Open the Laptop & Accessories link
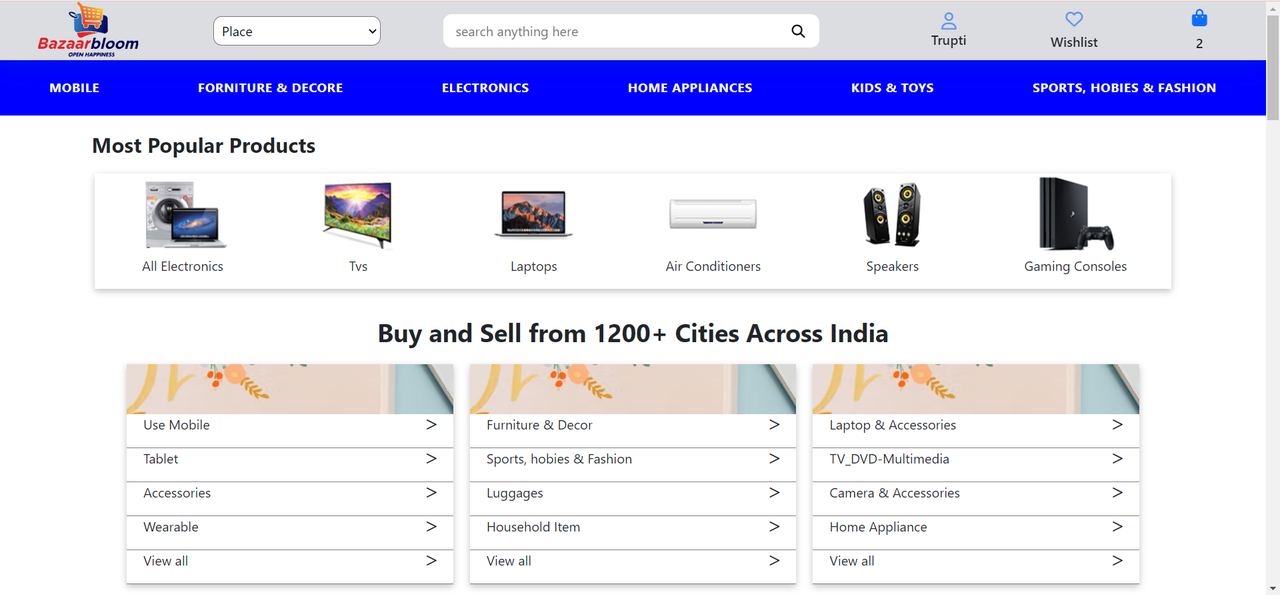The height and width of the screenshot is (595, 1280). click(892, 425)
